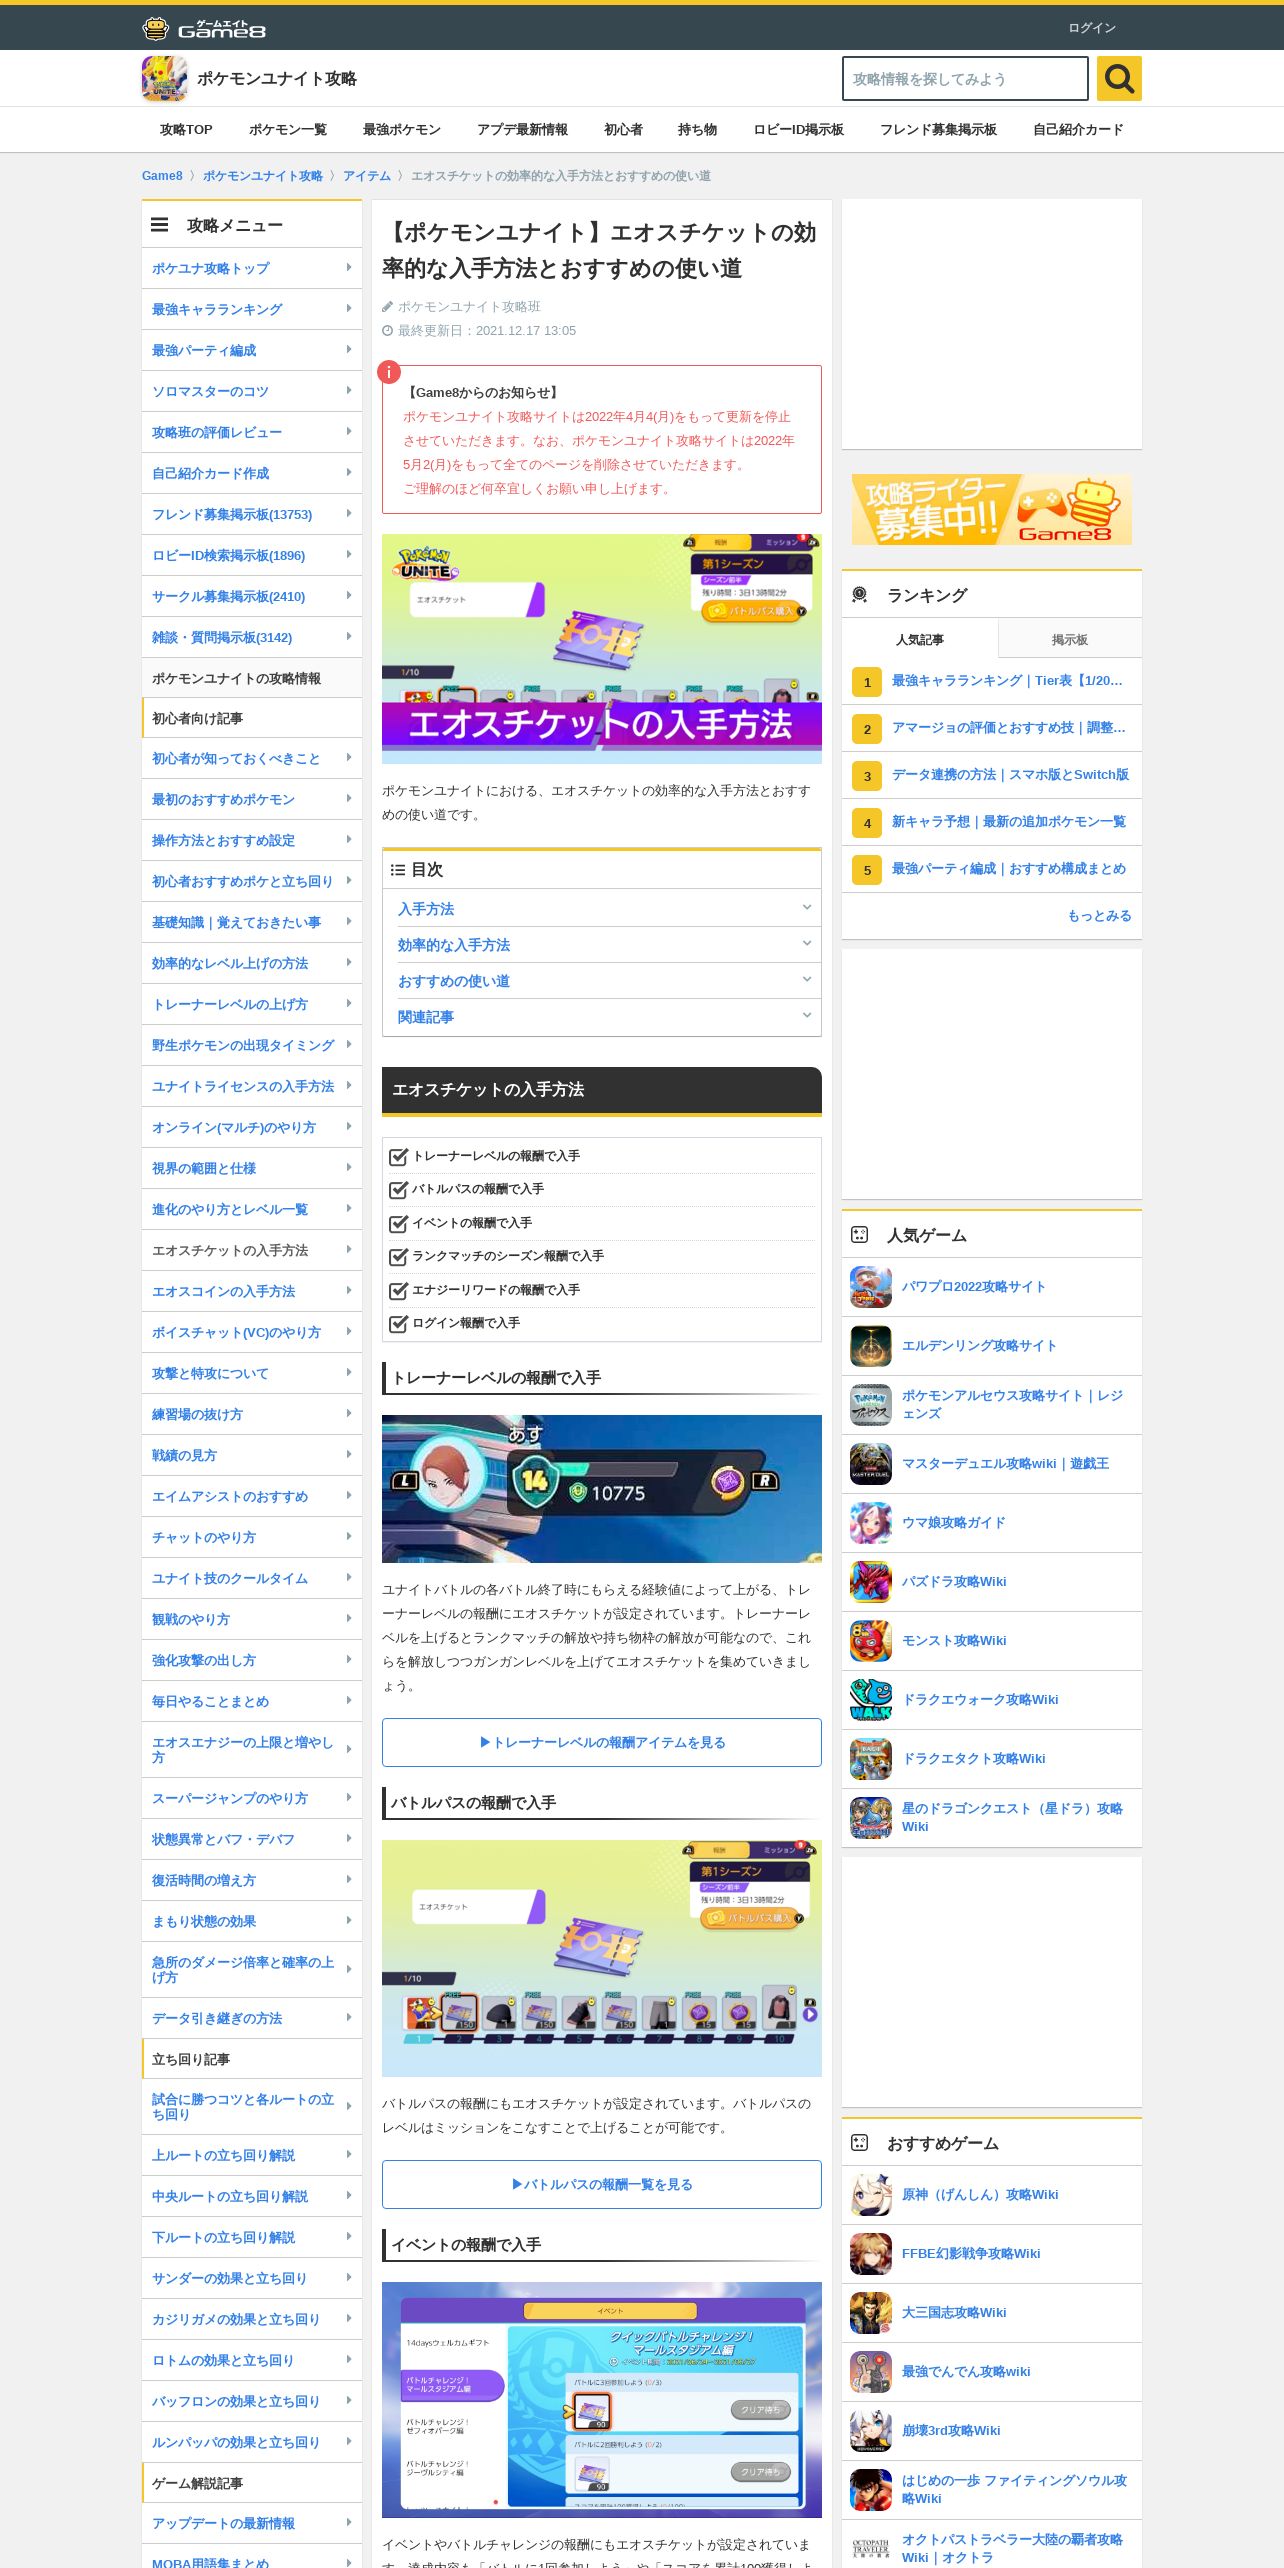Open the 大三国志攻略Wiki game icon
This screenshot has width=1284, height=2568.
(871, 2313)
